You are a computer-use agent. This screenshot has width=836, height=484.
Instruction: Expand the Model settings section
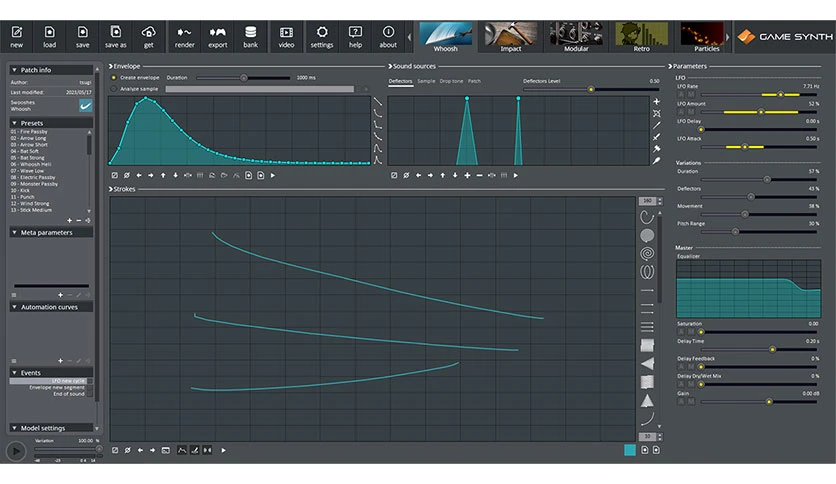[x=14, y=428]
